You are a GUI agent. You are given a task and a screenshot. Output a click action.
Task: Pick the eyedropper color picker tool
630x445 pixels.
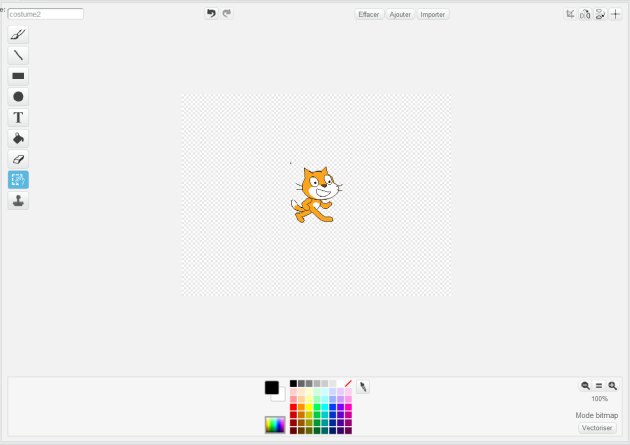(363, 387)
